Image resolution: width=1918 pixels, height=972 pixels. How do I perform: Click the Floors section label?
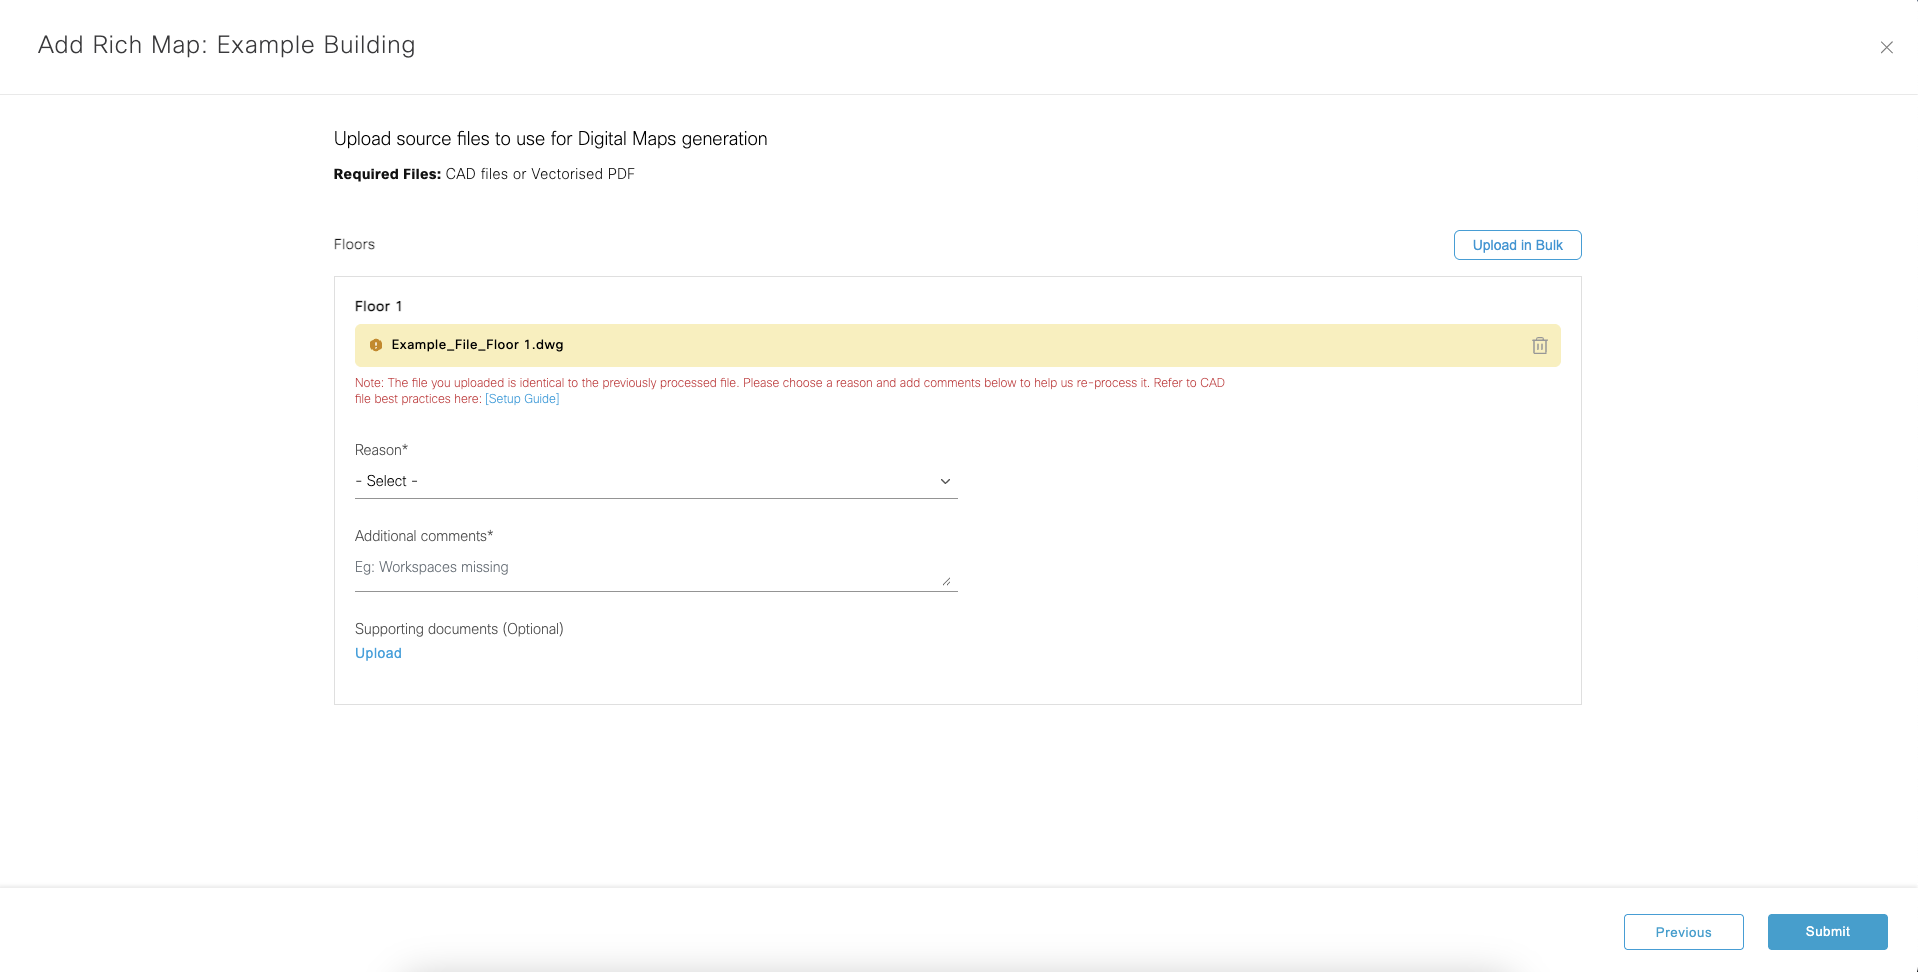[x=354, y=245]
